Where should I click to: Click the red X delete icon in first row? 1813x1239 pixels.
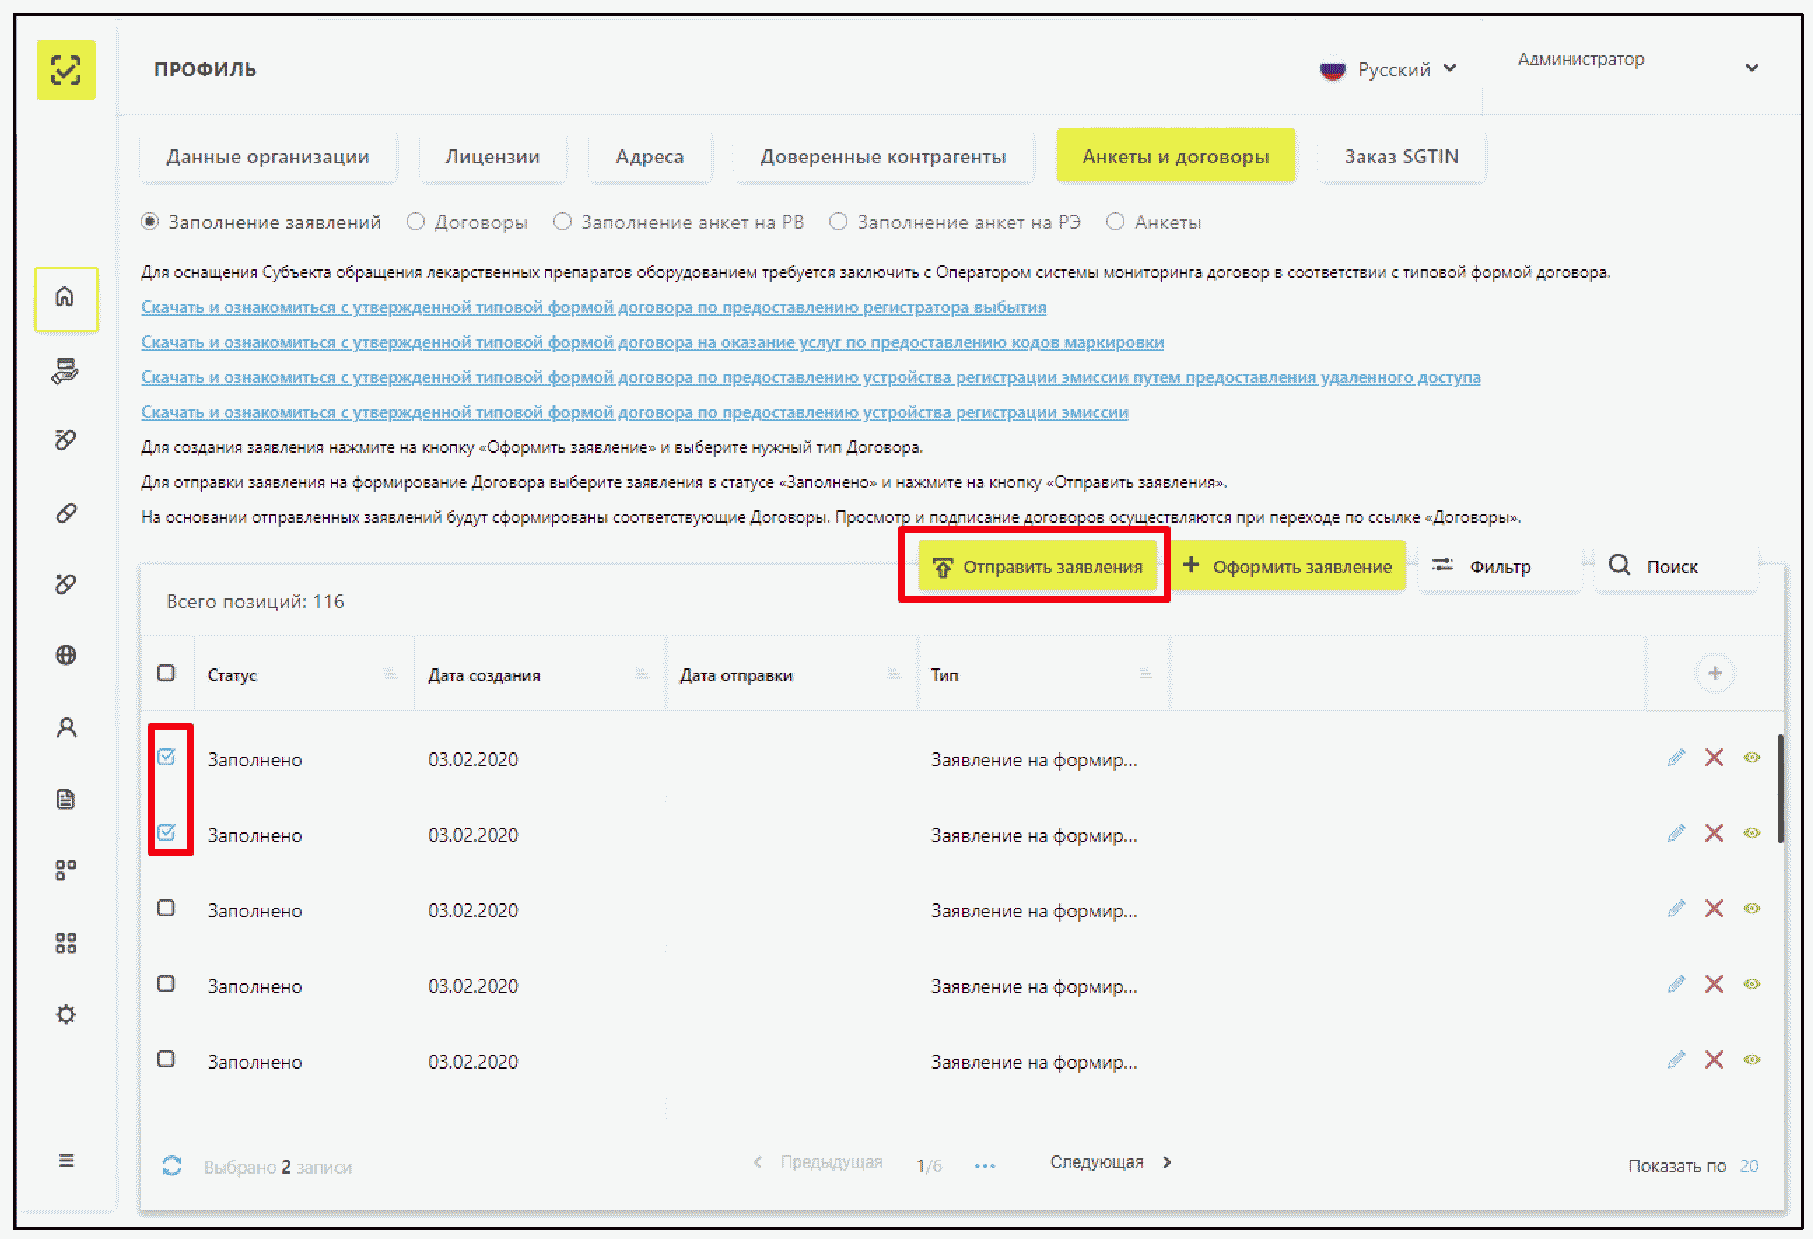[x=1714, y=757]
